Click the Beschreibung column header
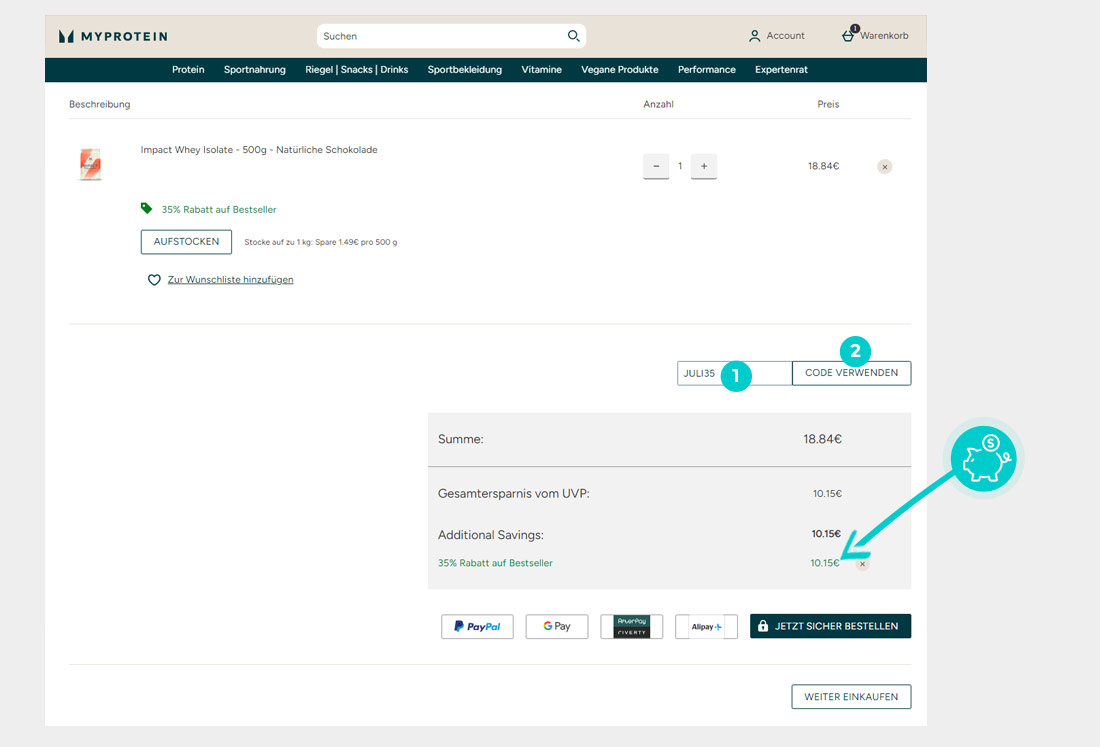The height and width of the screenshot is (747, 1100). [x=100, y=105]
